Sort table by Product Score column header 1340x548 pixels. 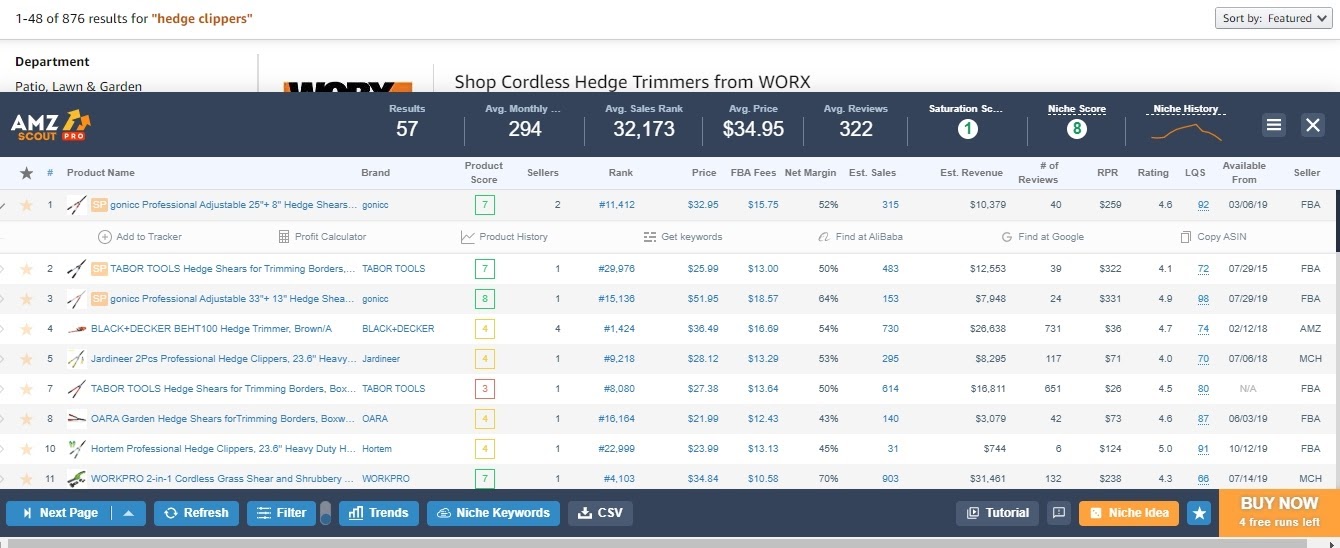point(484,172)
